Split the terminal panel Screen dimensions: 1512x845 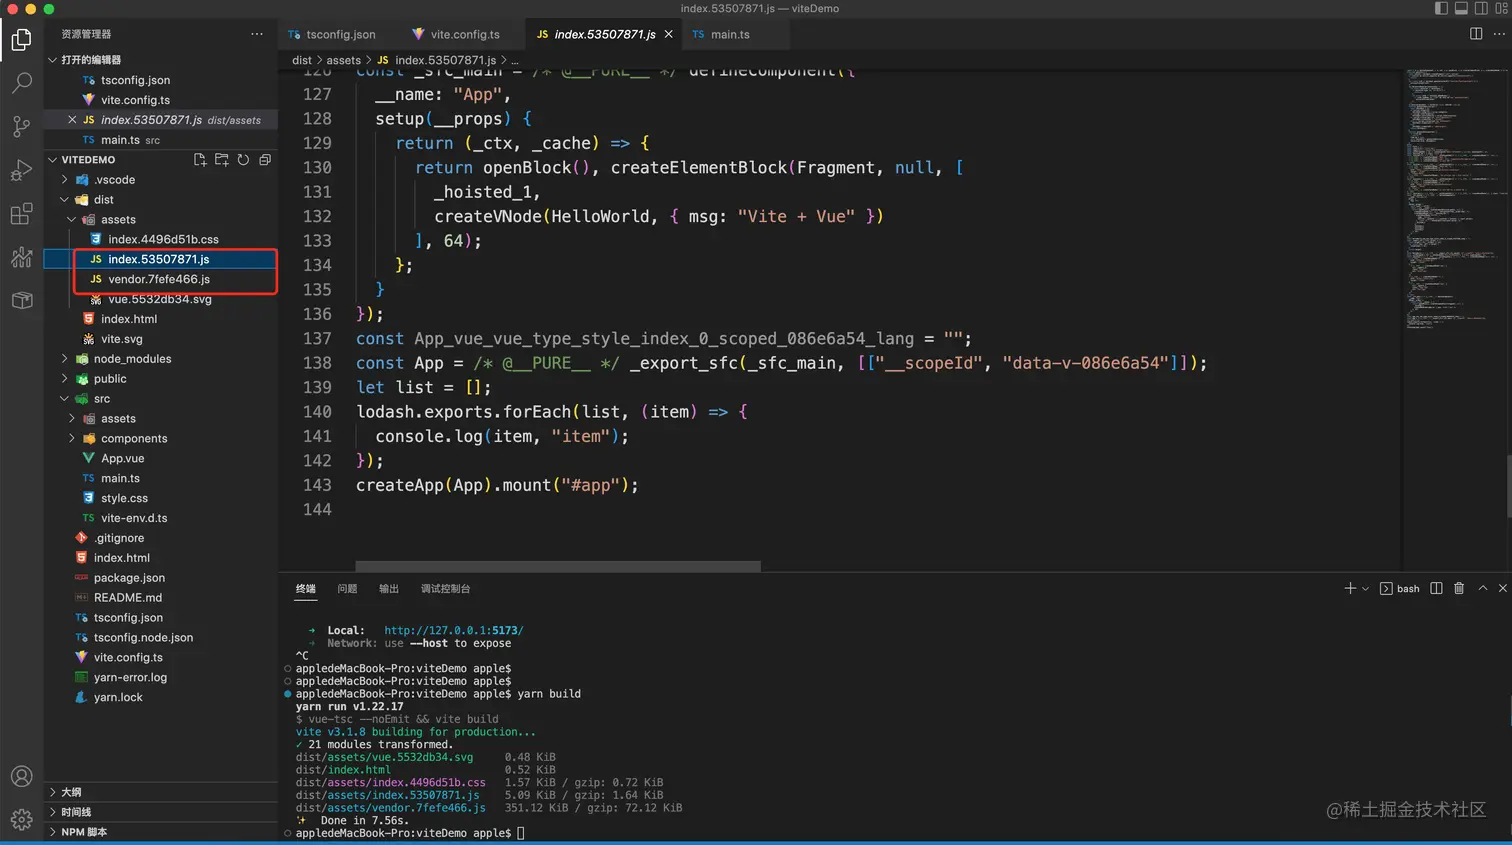click(x=1436, y=588)
